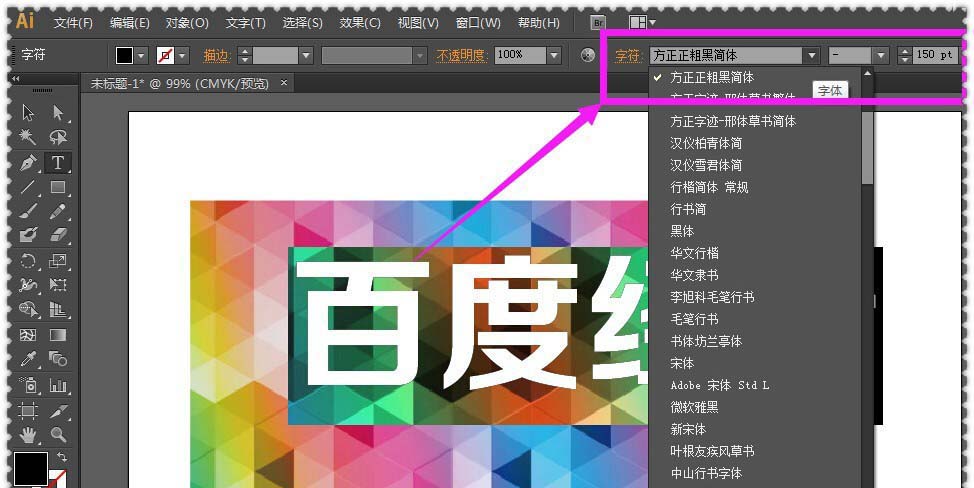
Task: Select the Pen tool
Action: 28,163
